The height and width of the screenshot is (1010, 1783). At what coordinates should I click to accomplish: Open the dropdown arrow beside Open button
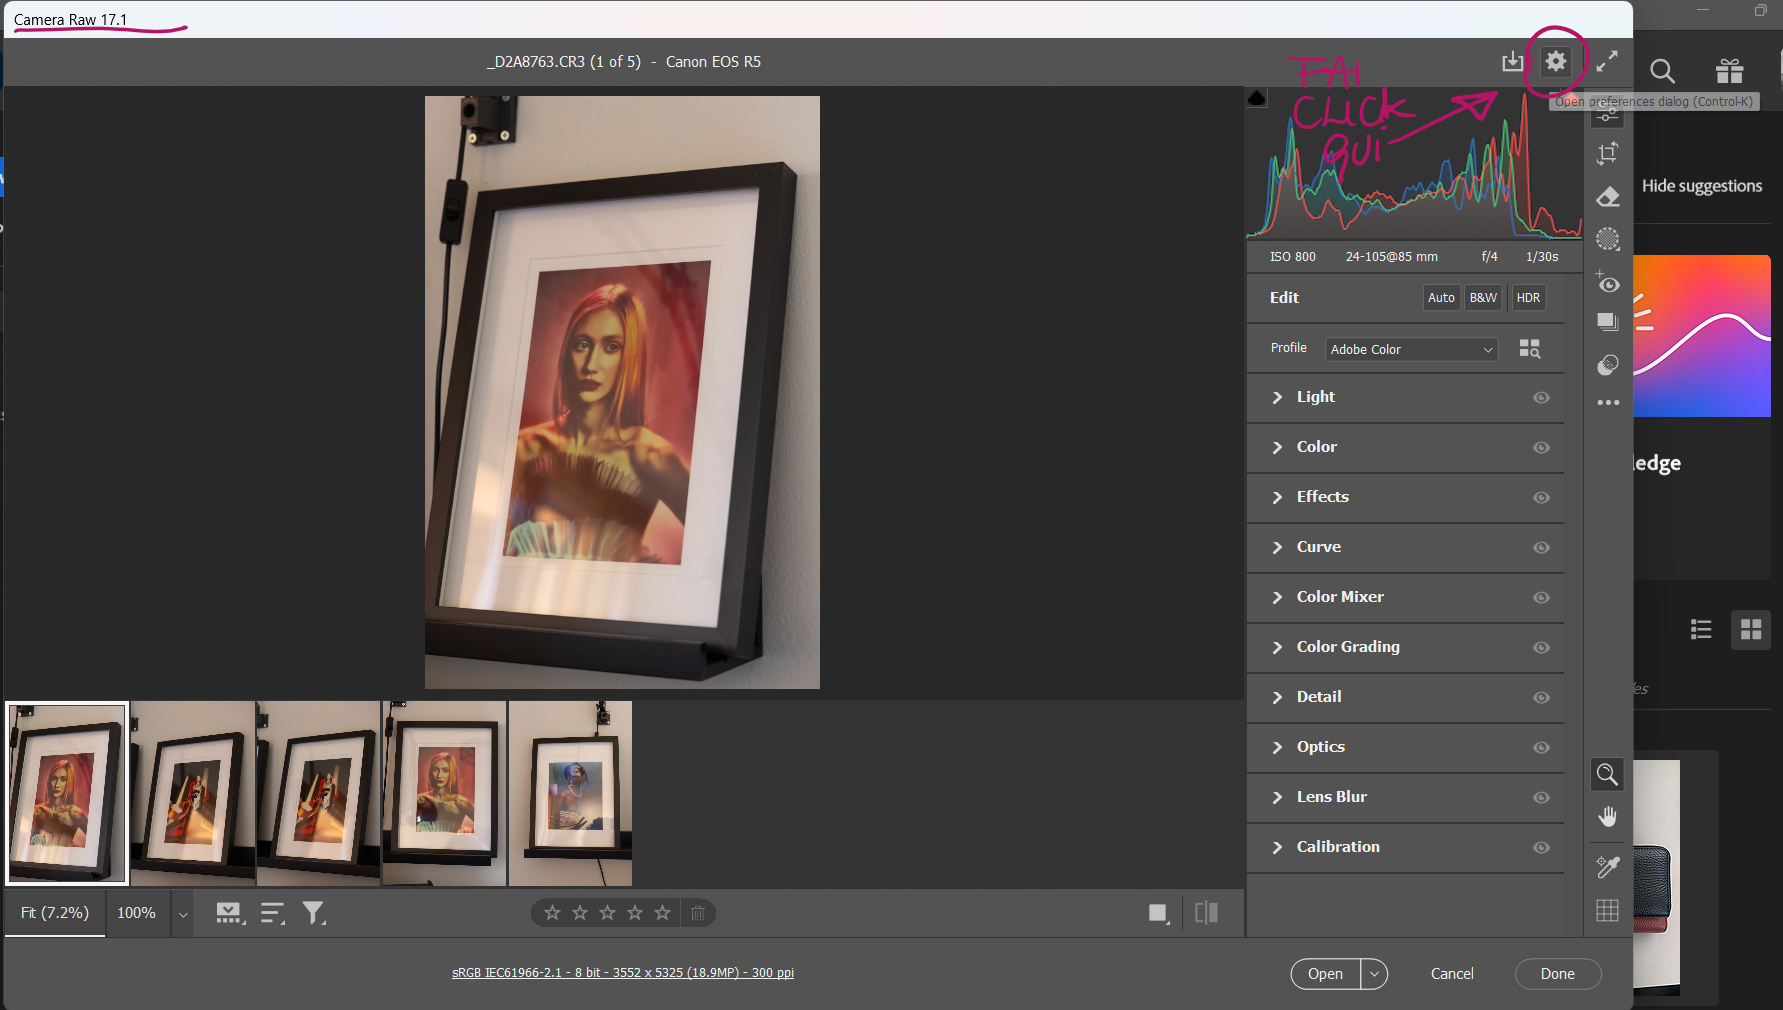coord(1374,974)
